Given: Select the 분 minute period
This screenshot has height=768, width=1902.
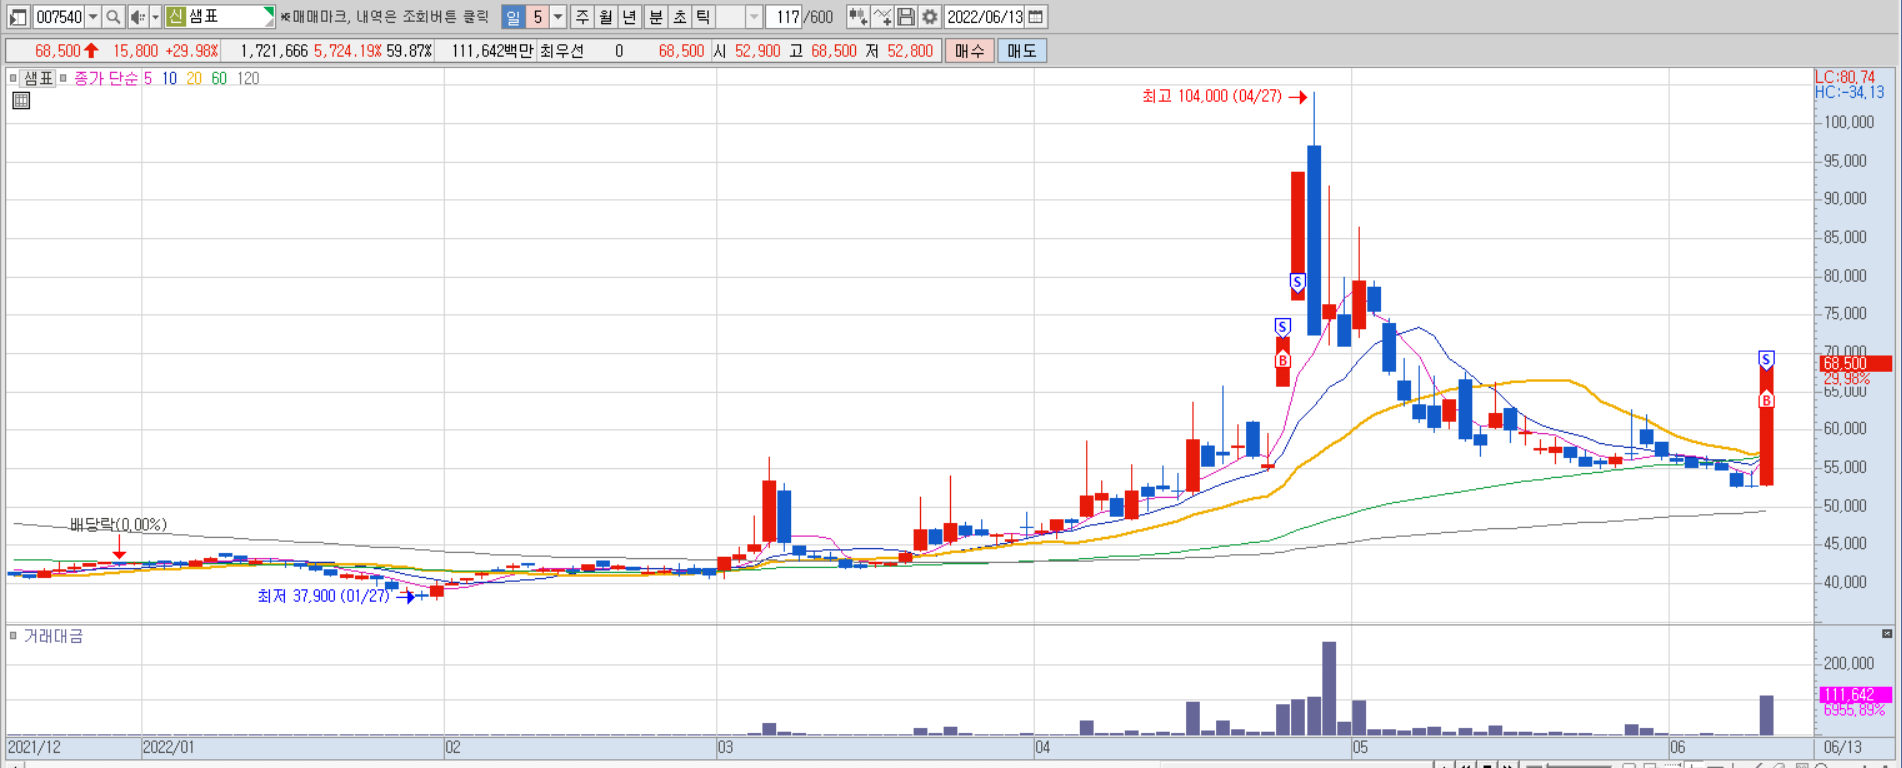Looking at the screenshot, I should pyautogui.click(x=655, y=17).
